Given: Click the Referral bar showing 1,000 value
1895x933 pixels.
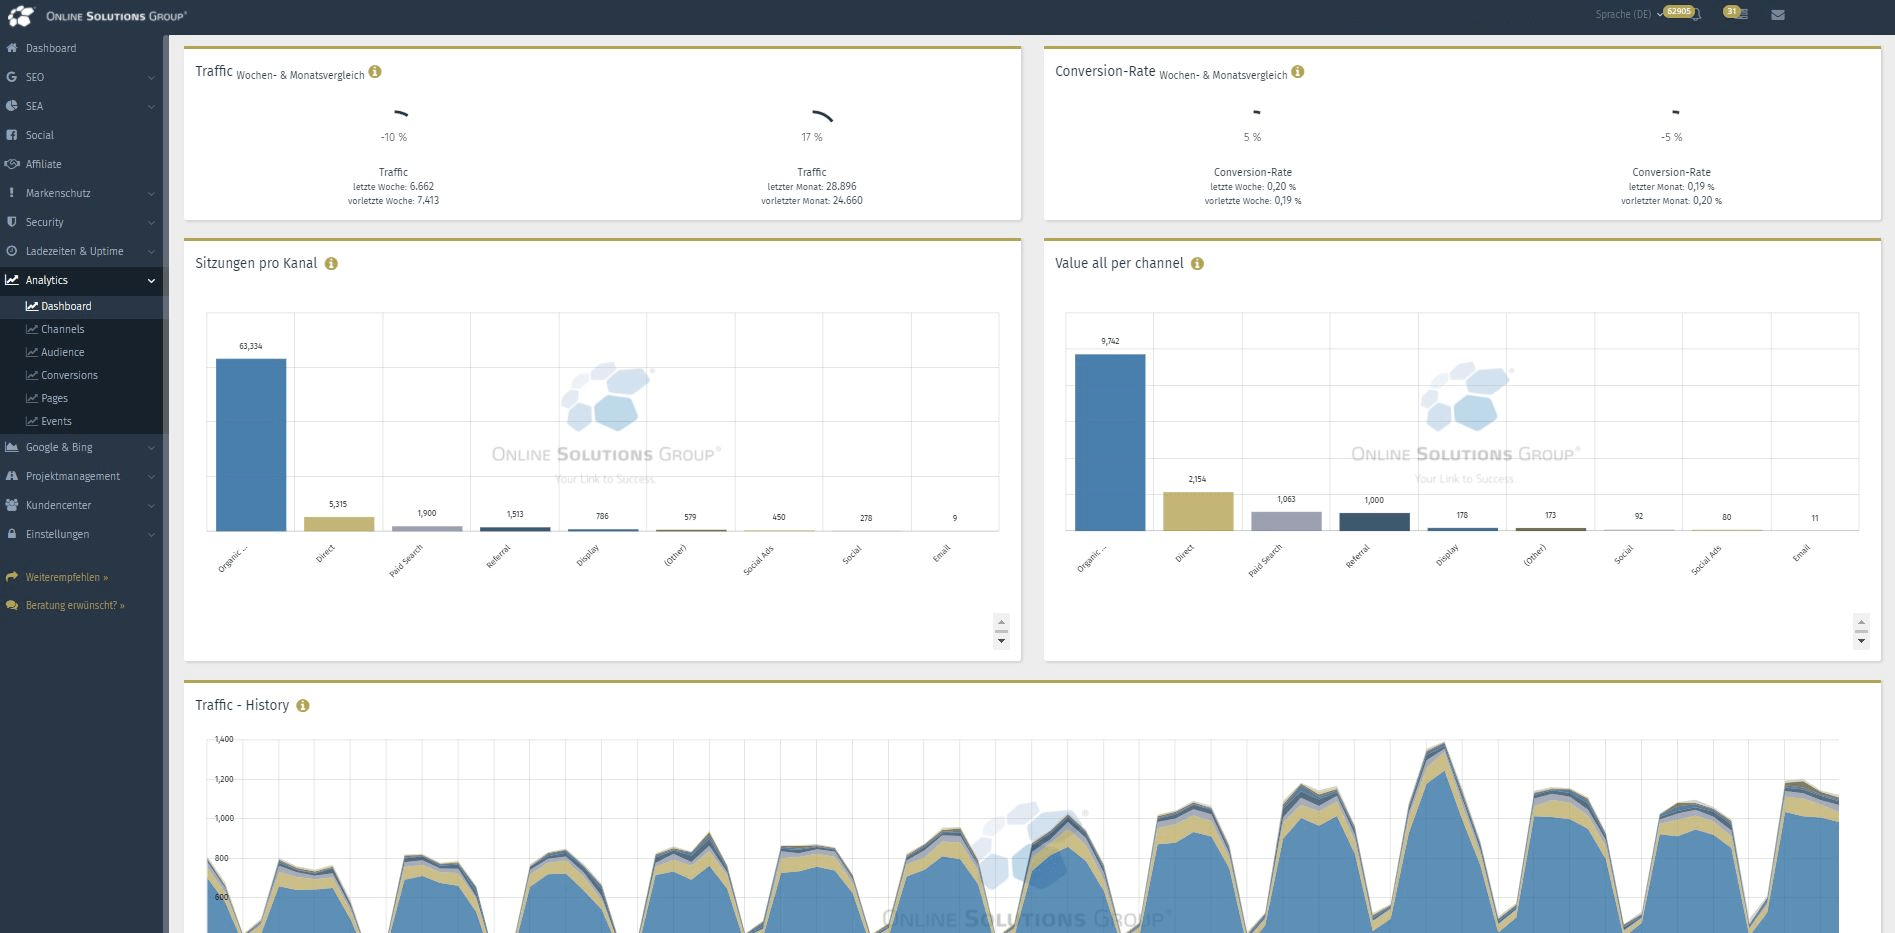Looking at the screenshot, I should 1374,522.
